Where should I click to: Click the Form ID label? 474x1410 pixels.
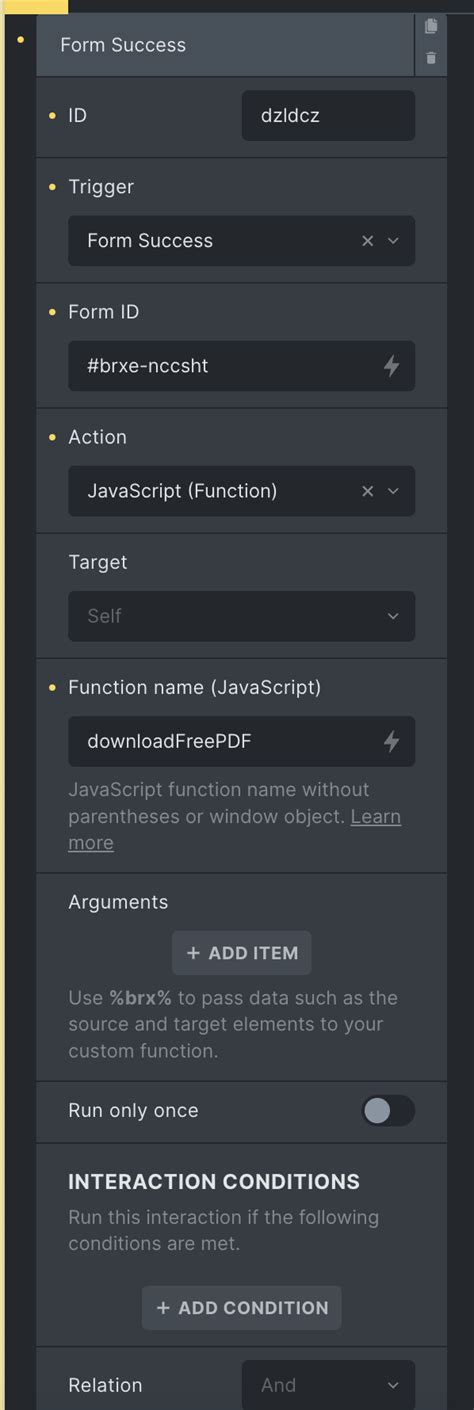pos(104,312)
